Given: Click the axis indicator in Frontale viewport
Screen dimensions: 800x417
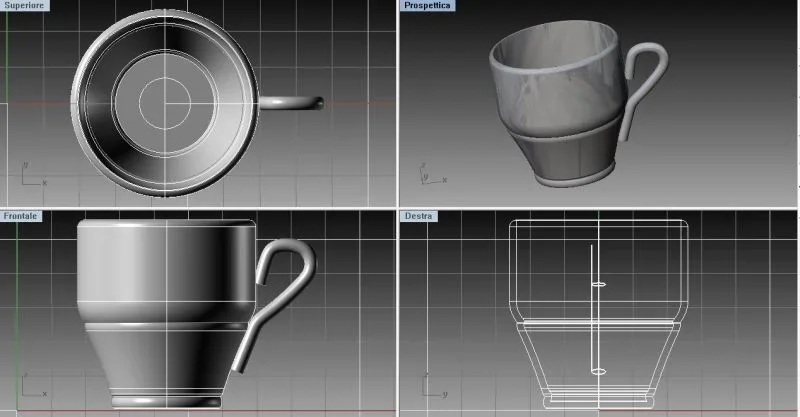Looking at the screenshot, I should click(x=34, y=385).
